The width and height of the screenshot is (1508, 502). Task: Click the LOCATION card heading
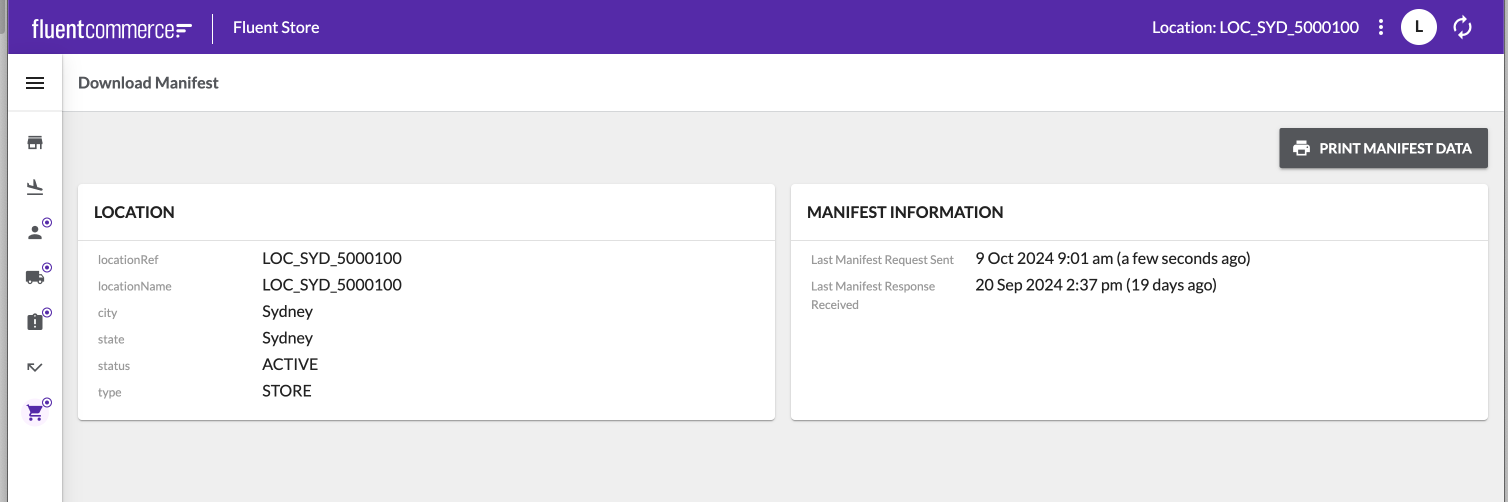point(134,212)
